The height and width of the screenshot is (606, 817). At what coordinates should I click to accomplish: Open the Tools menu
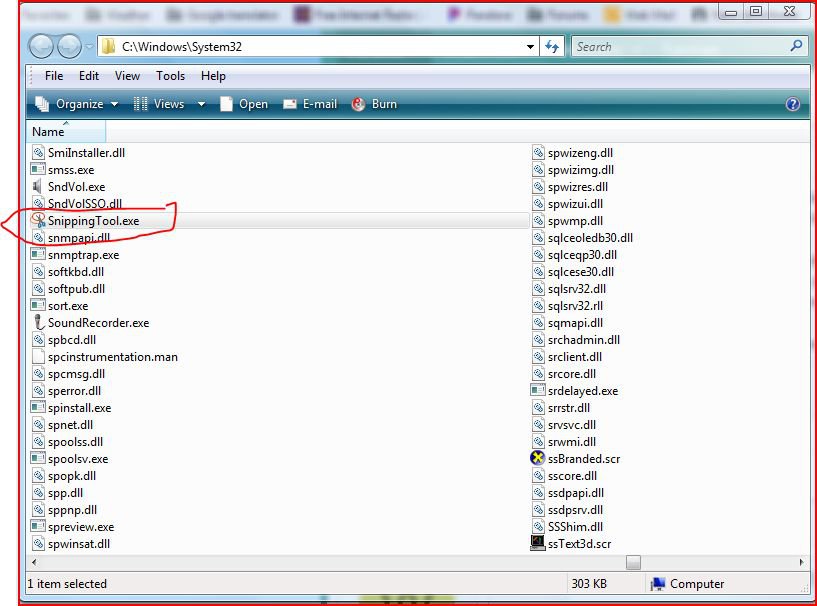click(170, 76)
